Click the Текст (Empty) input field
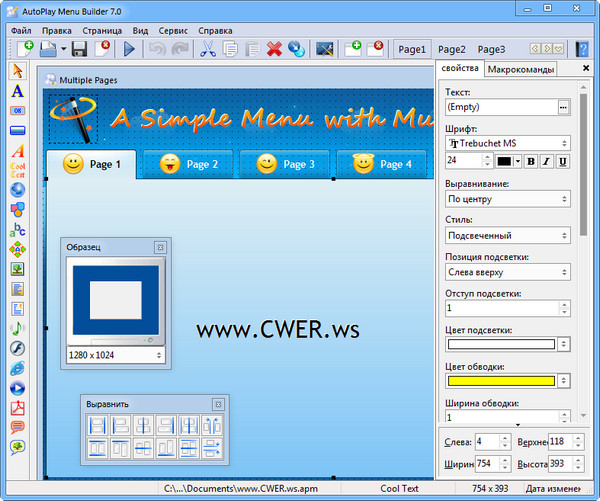The width and height of the screenshot is (600, 501). (x=502, y=107)
